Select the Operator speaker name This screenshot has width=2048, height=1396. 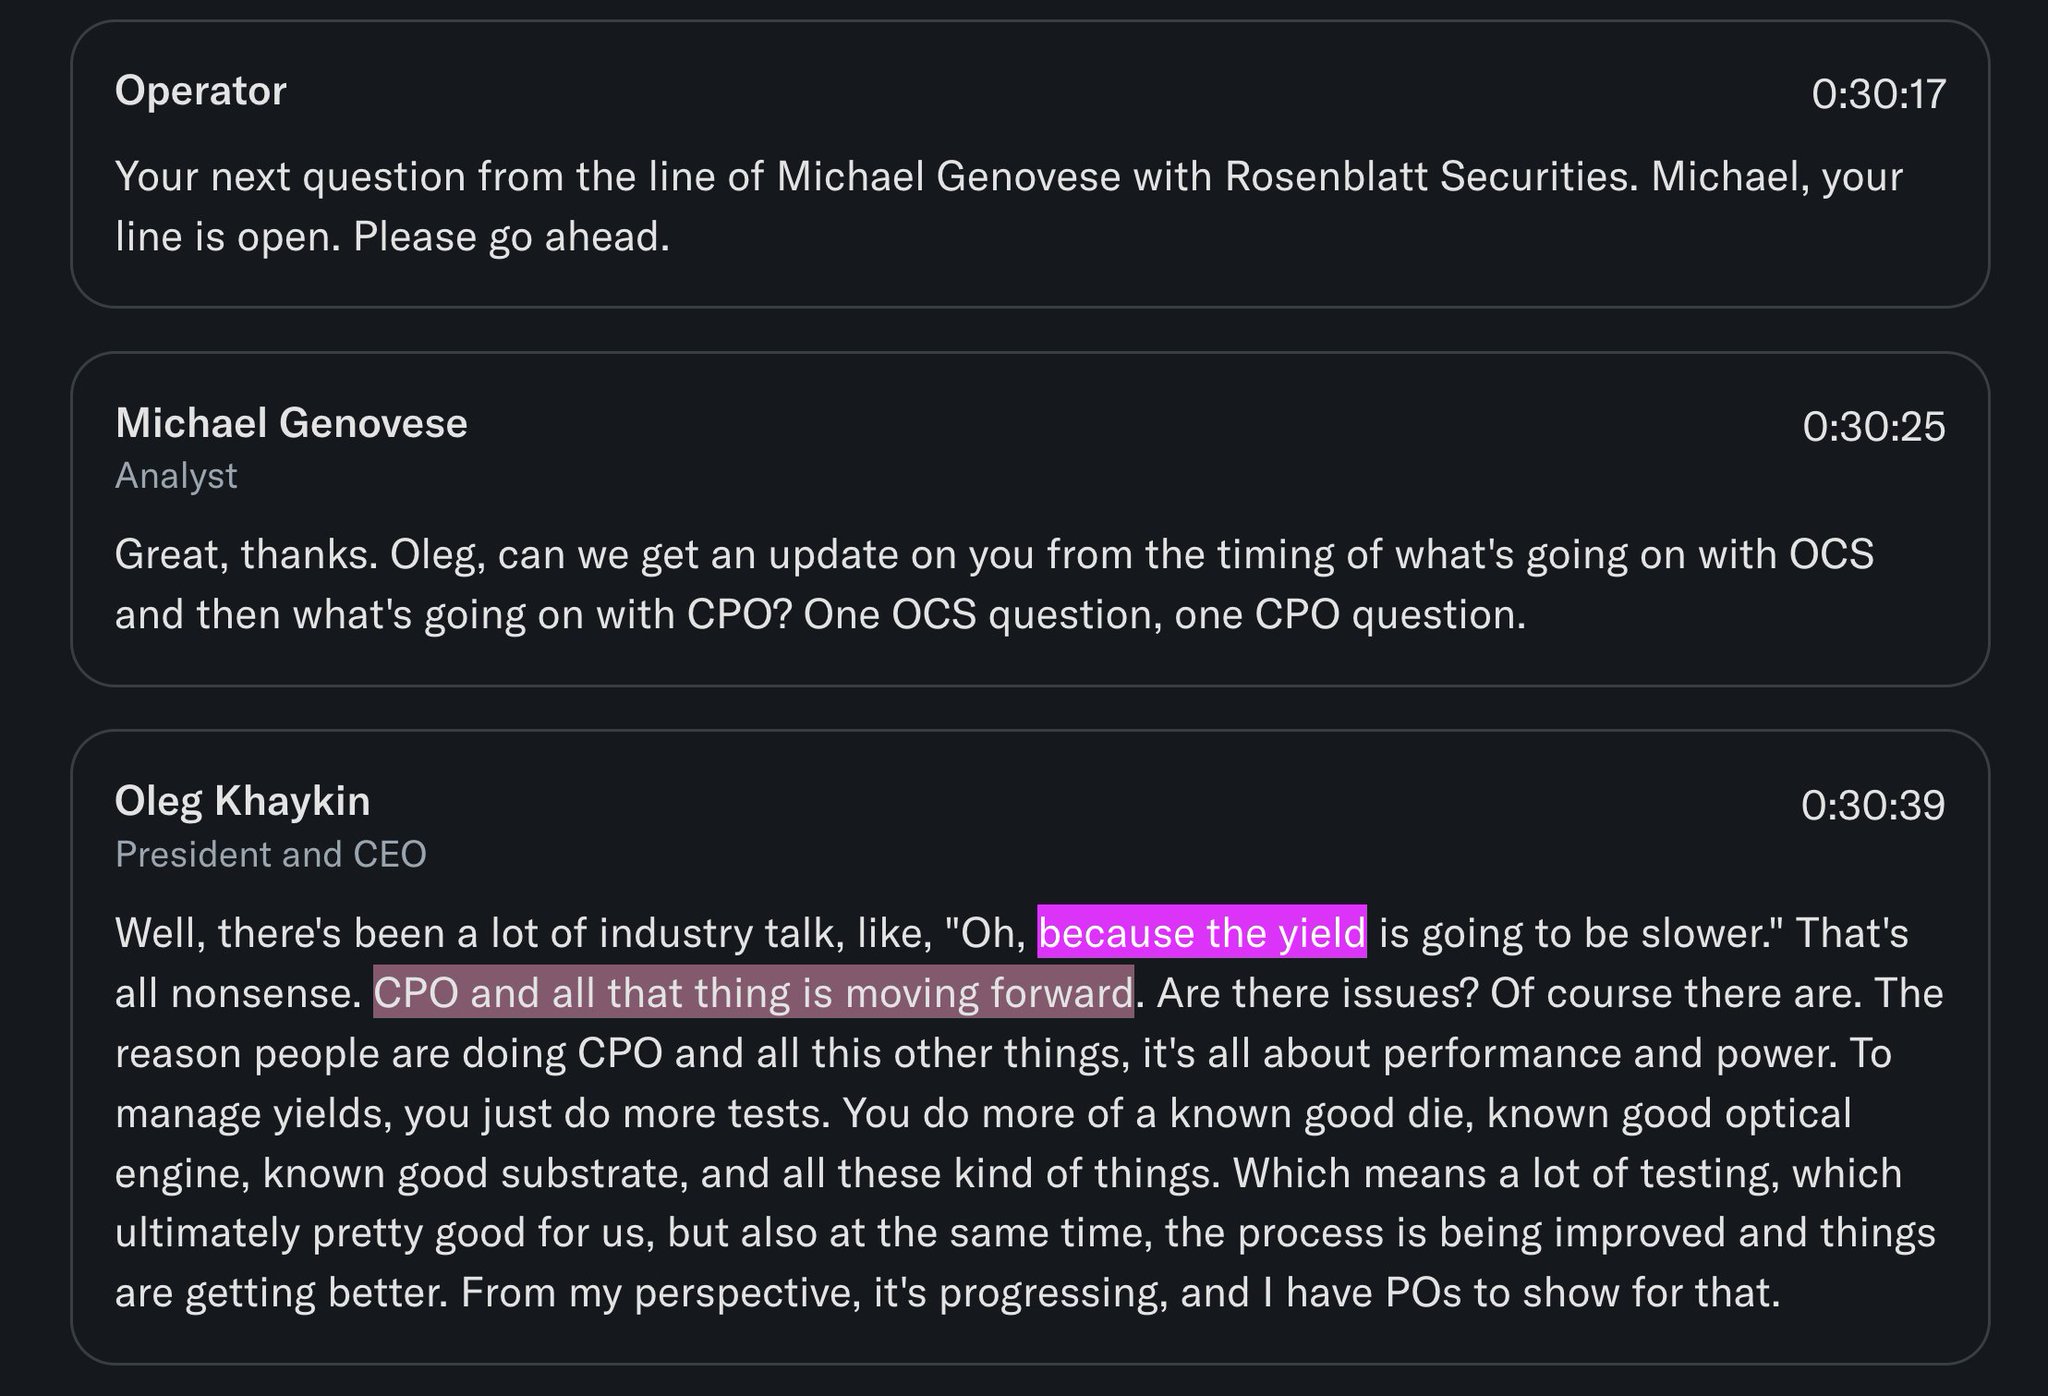pyautogui.click(x=201, y=91)
